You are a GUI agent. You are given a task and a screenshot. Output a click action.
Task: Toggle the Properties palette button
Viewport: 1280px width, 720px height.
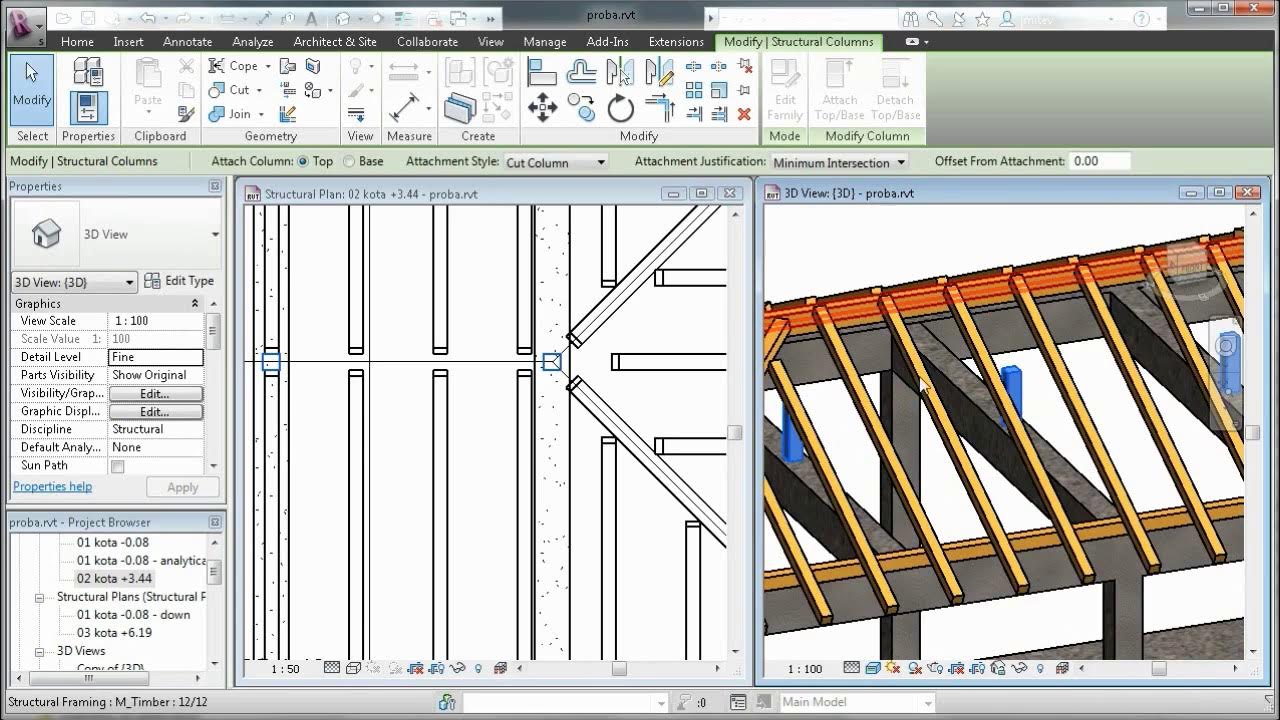88,108
